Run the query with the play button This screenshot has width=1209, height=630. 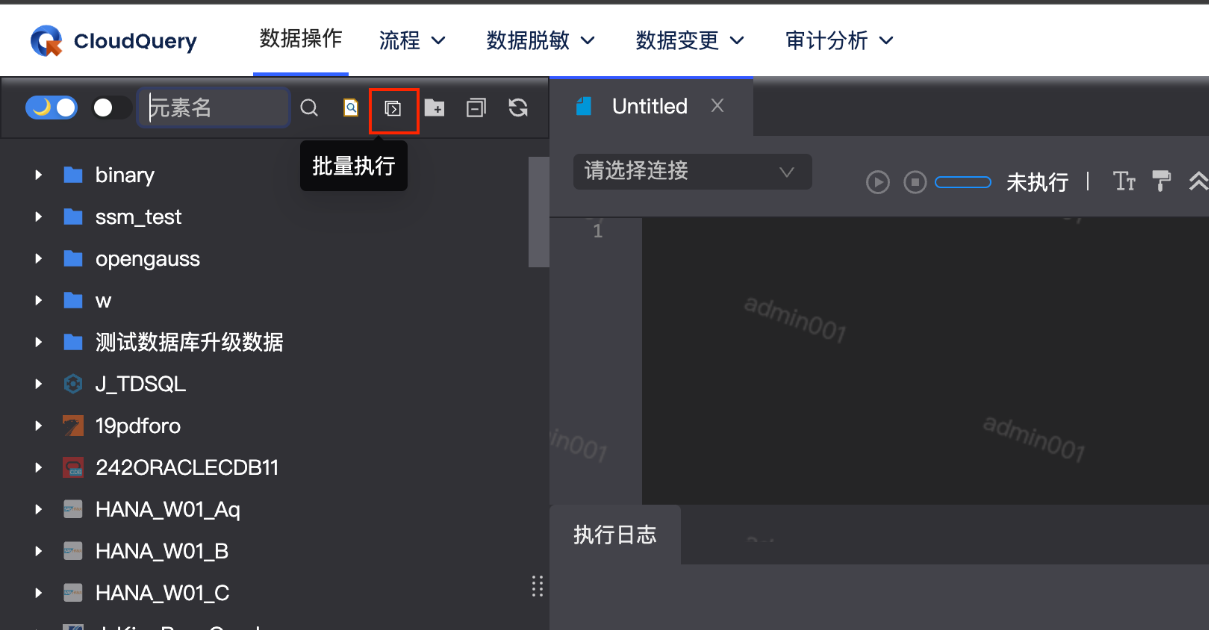[x=878, y=182]
